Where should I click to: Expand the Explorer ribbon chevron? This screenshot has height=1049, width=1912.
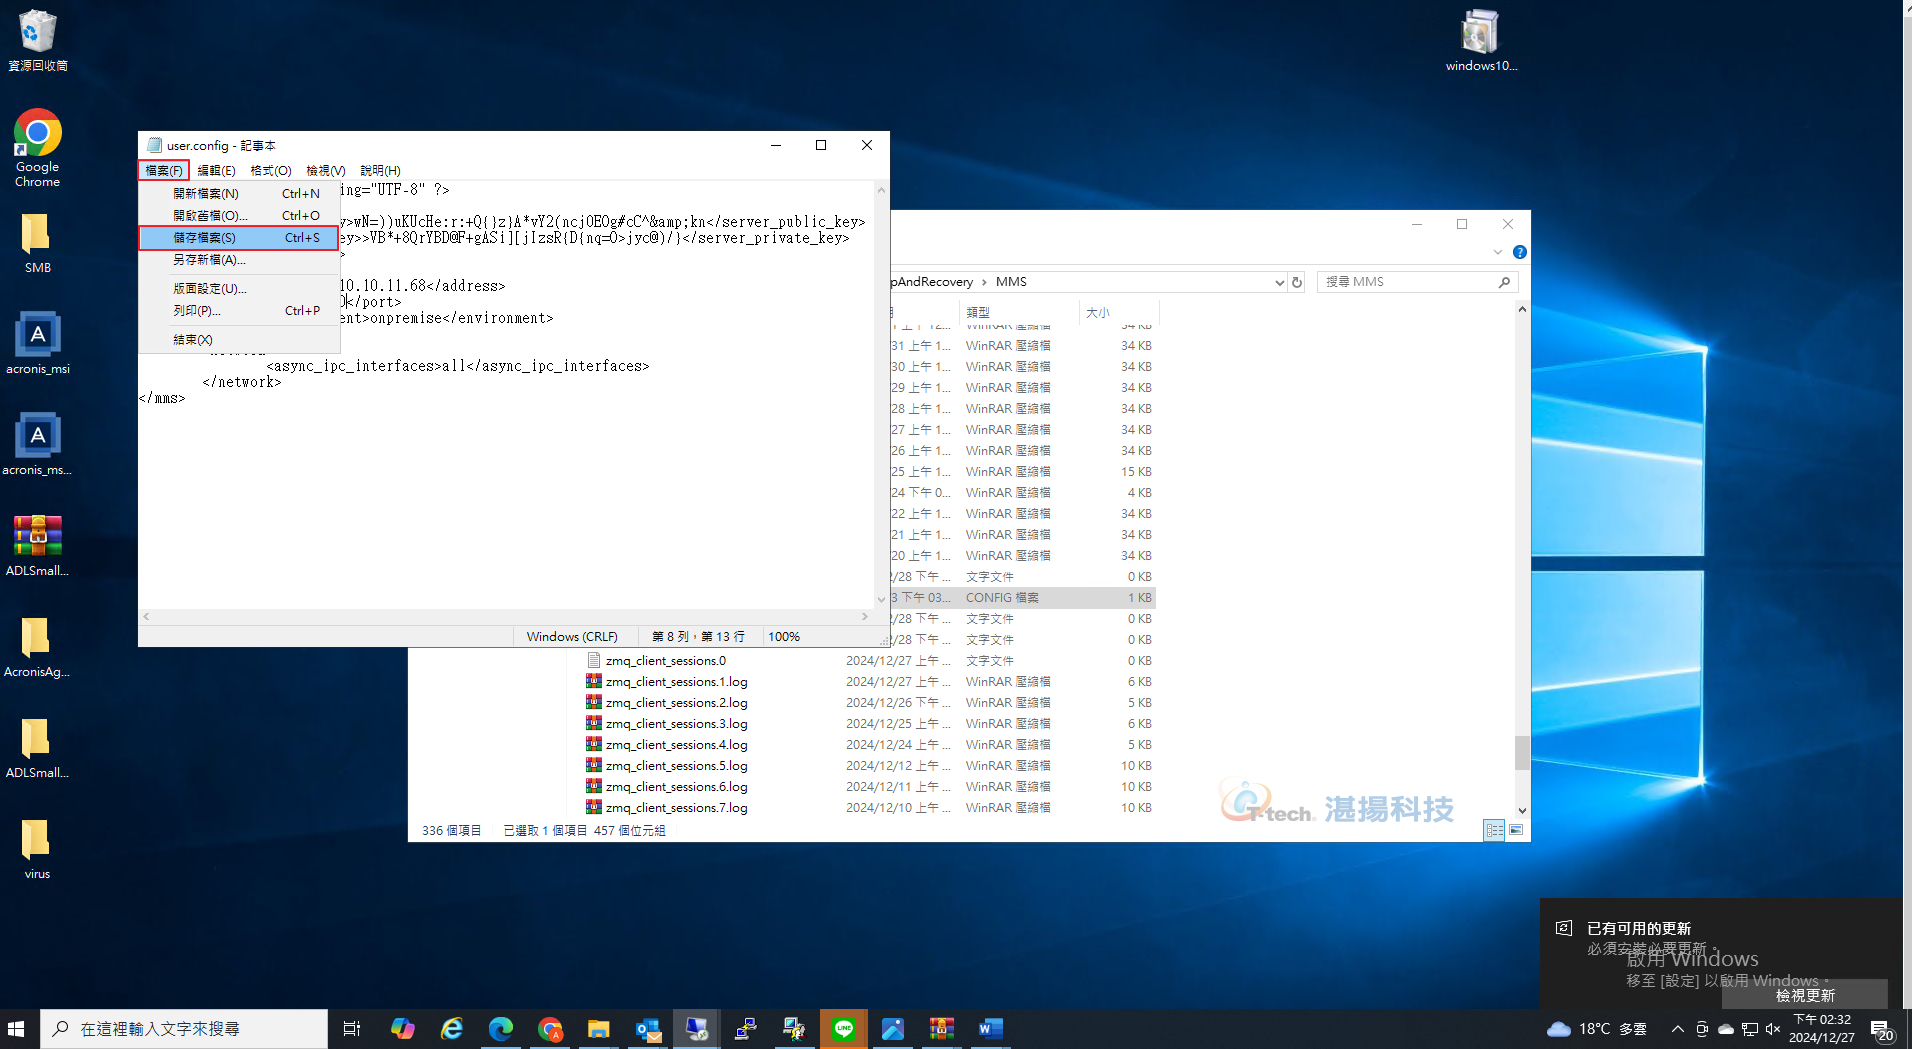(1497, 253)
